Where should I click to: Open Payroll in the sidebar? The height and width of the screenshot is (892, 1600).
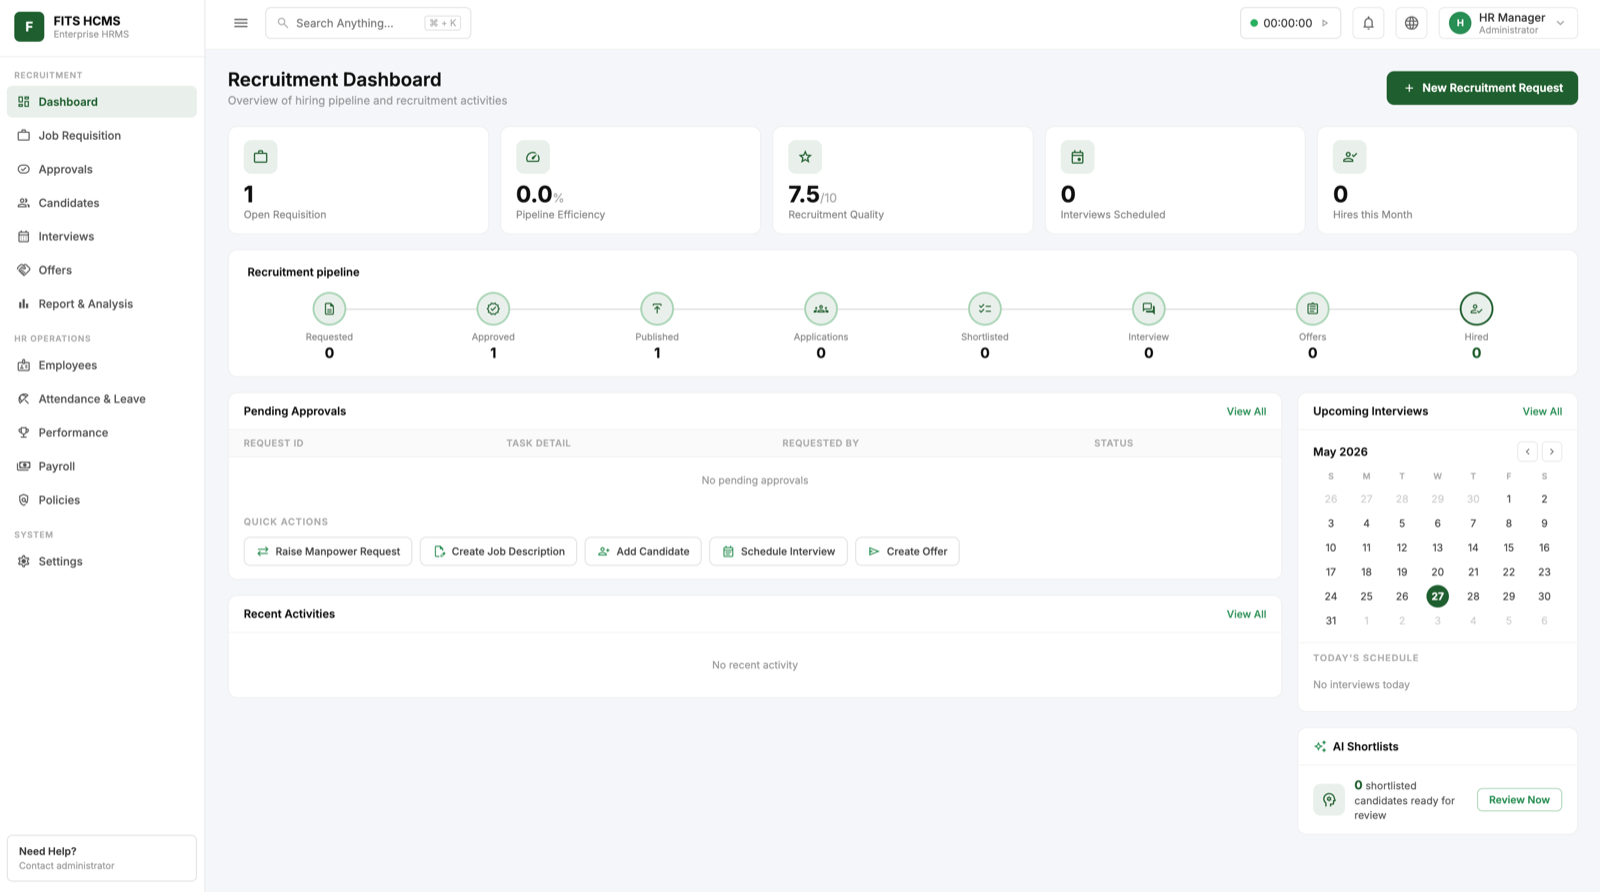pyautogui.click(x=102, y=467)
